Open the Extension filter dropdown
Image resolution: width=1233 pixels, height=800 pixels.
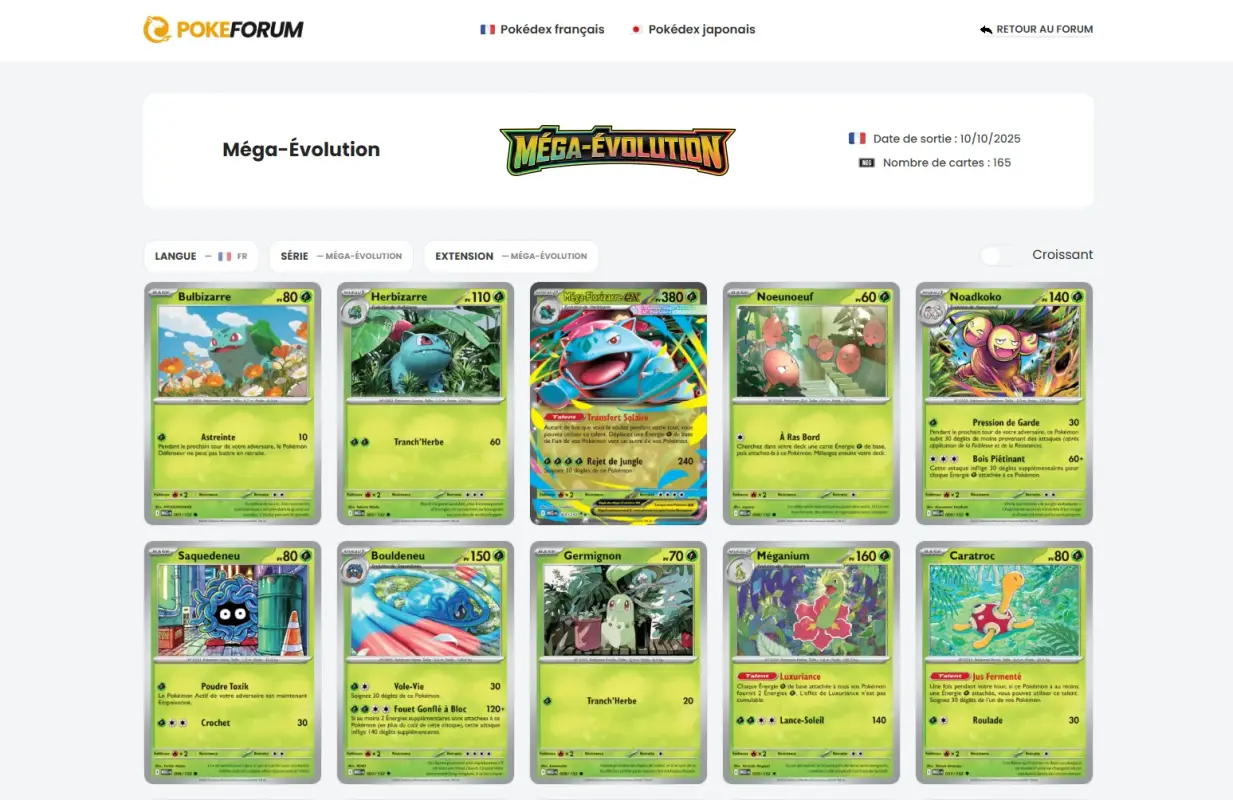coord(511,256)
